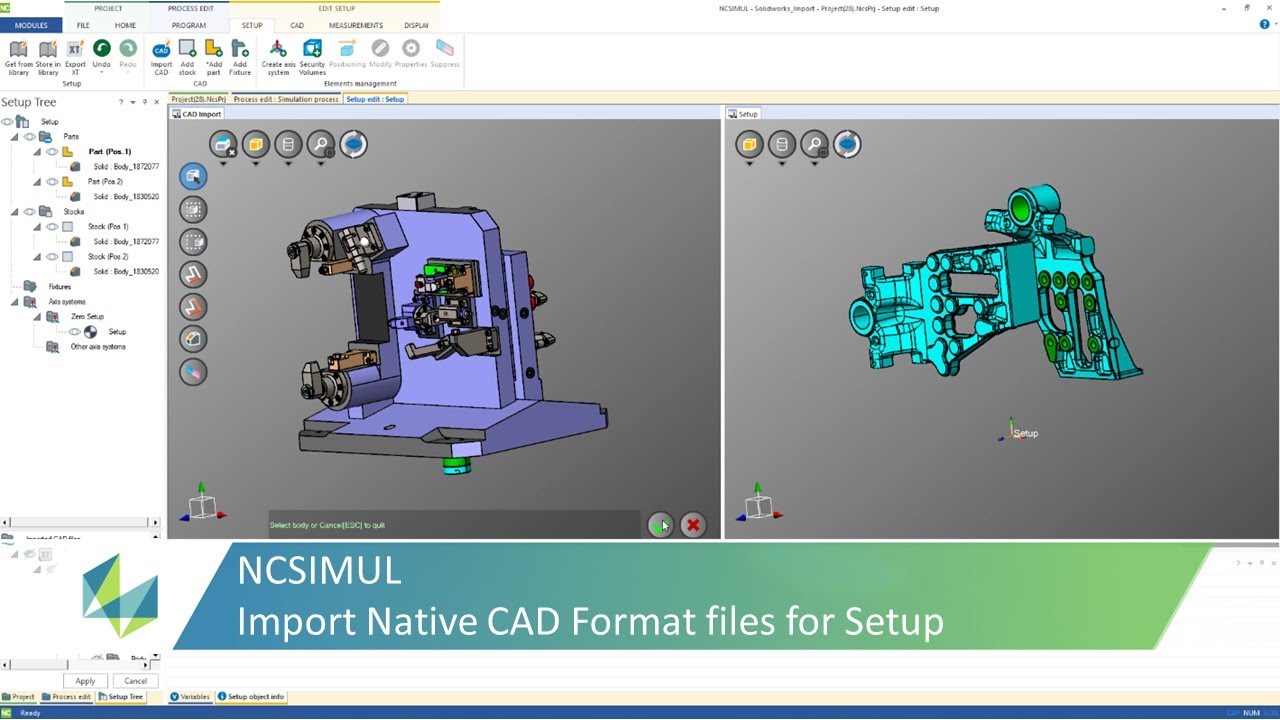
Task: Toggle visibility of Part (Pos.1)
Action: point(52,152)
